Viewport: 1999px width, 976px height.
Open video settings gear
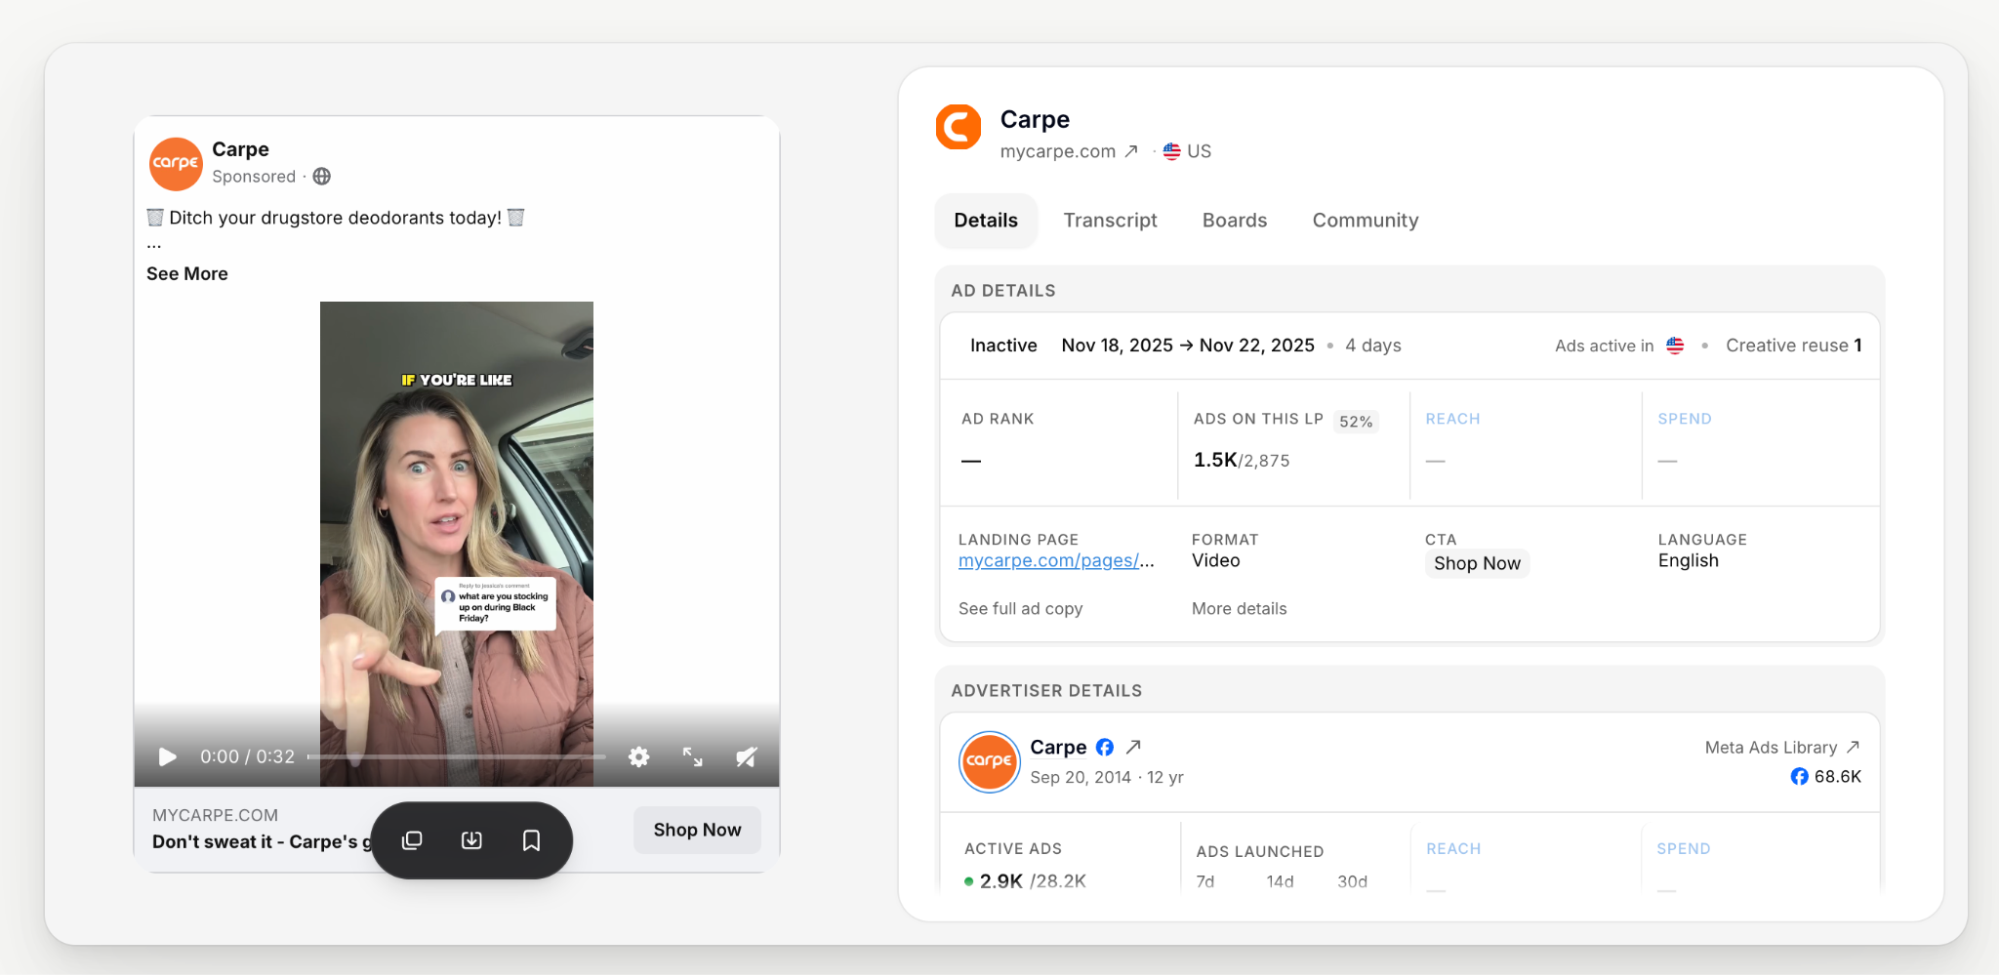pyautogui.click(x=639, y=757)
